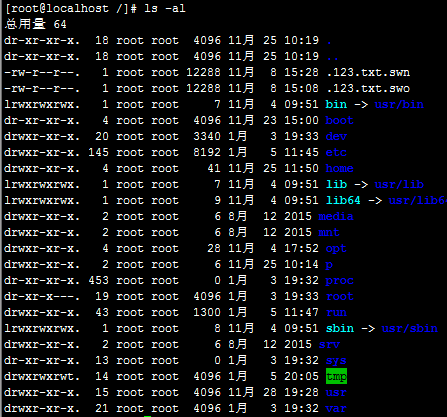Click the sbin symlink name
This screenshot has height=417, width=447.
(x=339, y=328)
